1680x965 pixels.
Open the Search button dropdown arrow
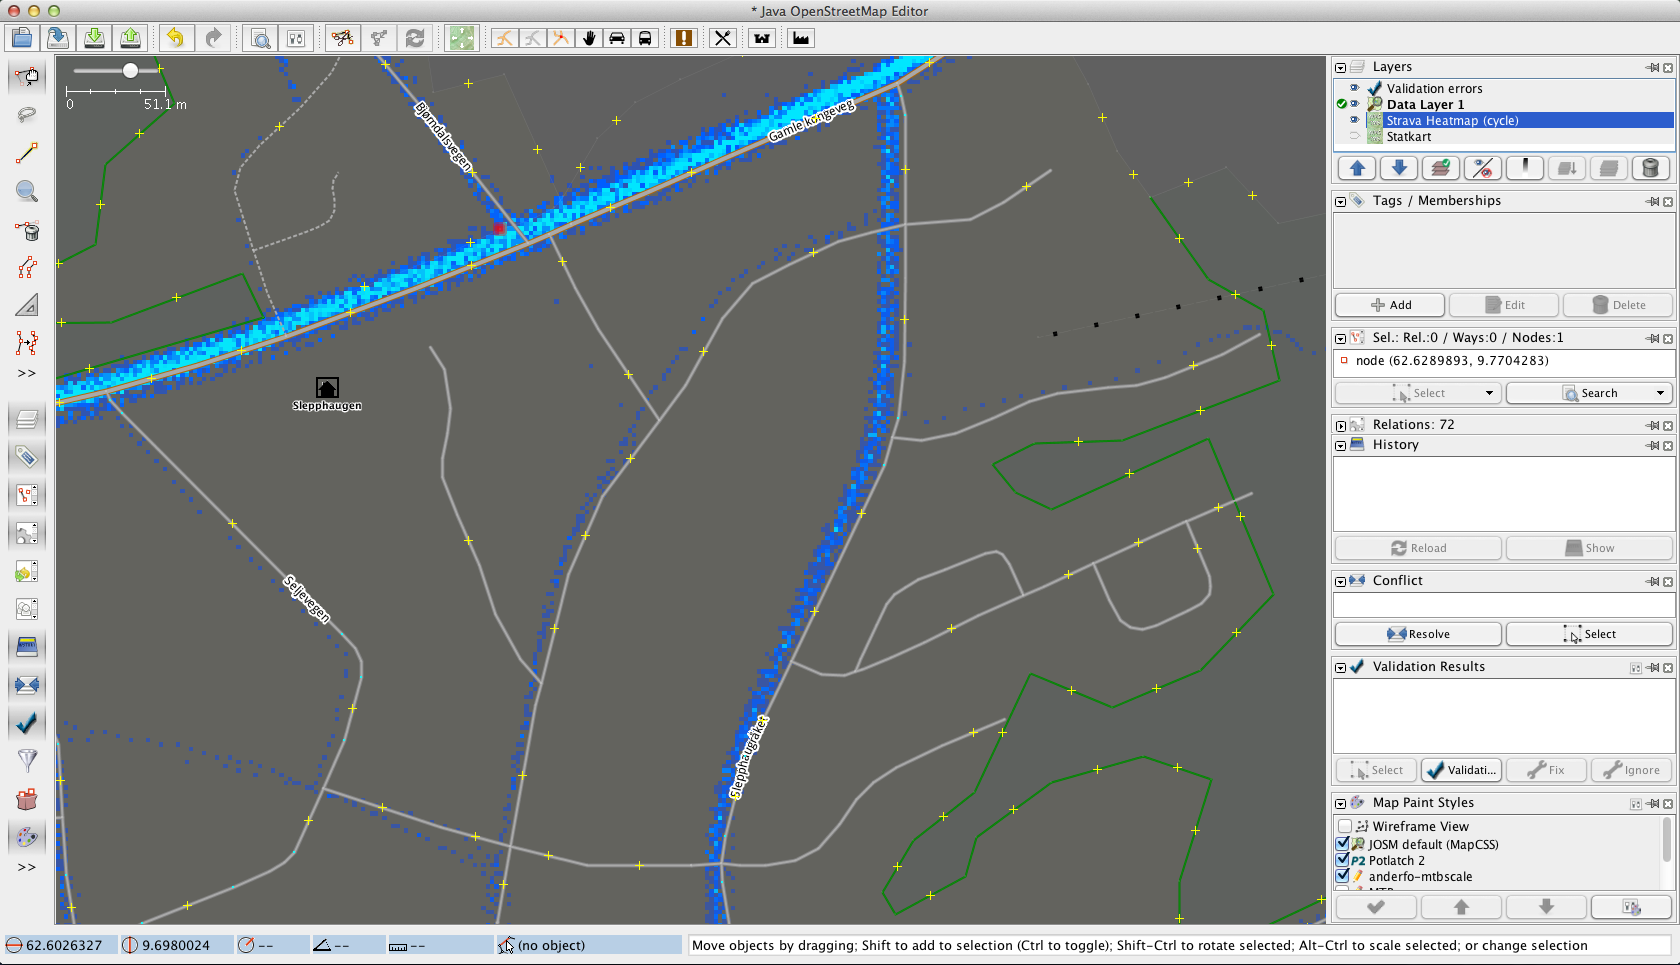(x=1660, y=393)
